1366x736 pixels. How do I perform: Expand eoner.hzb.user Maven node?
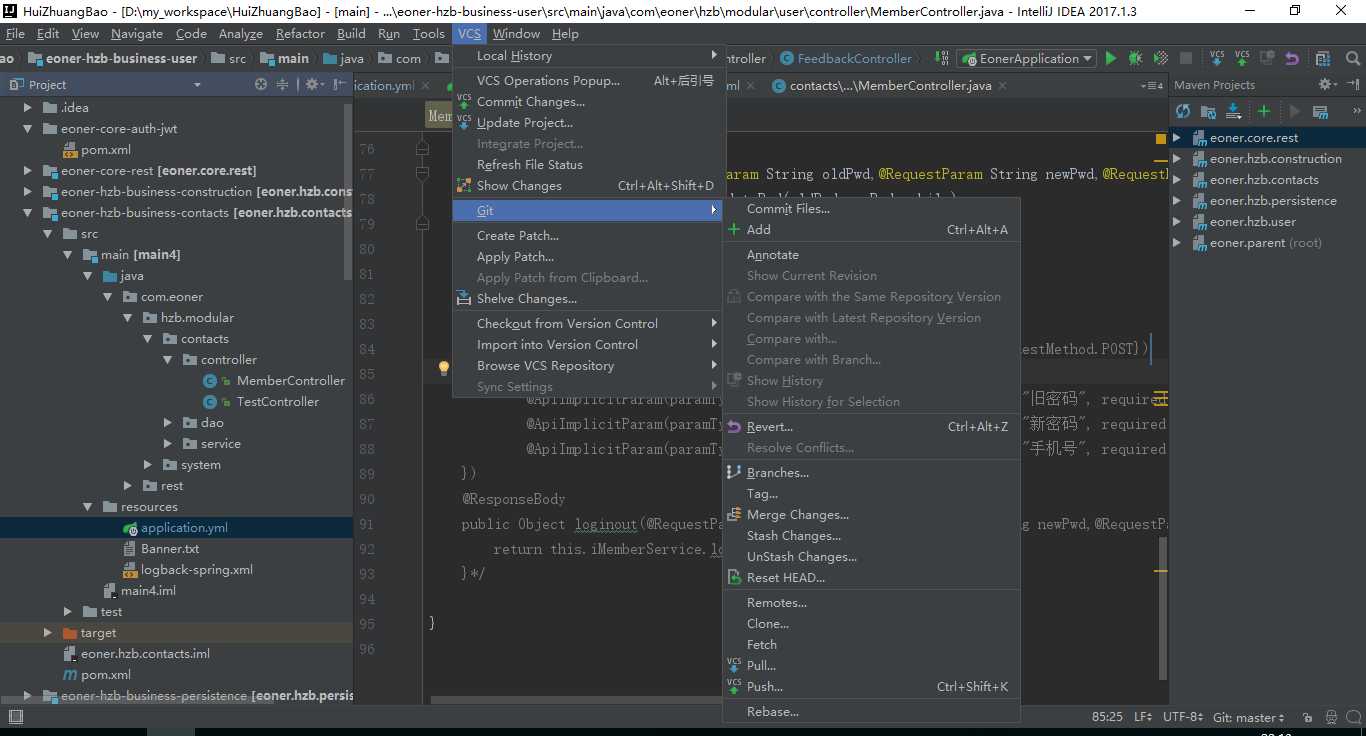1177,222
